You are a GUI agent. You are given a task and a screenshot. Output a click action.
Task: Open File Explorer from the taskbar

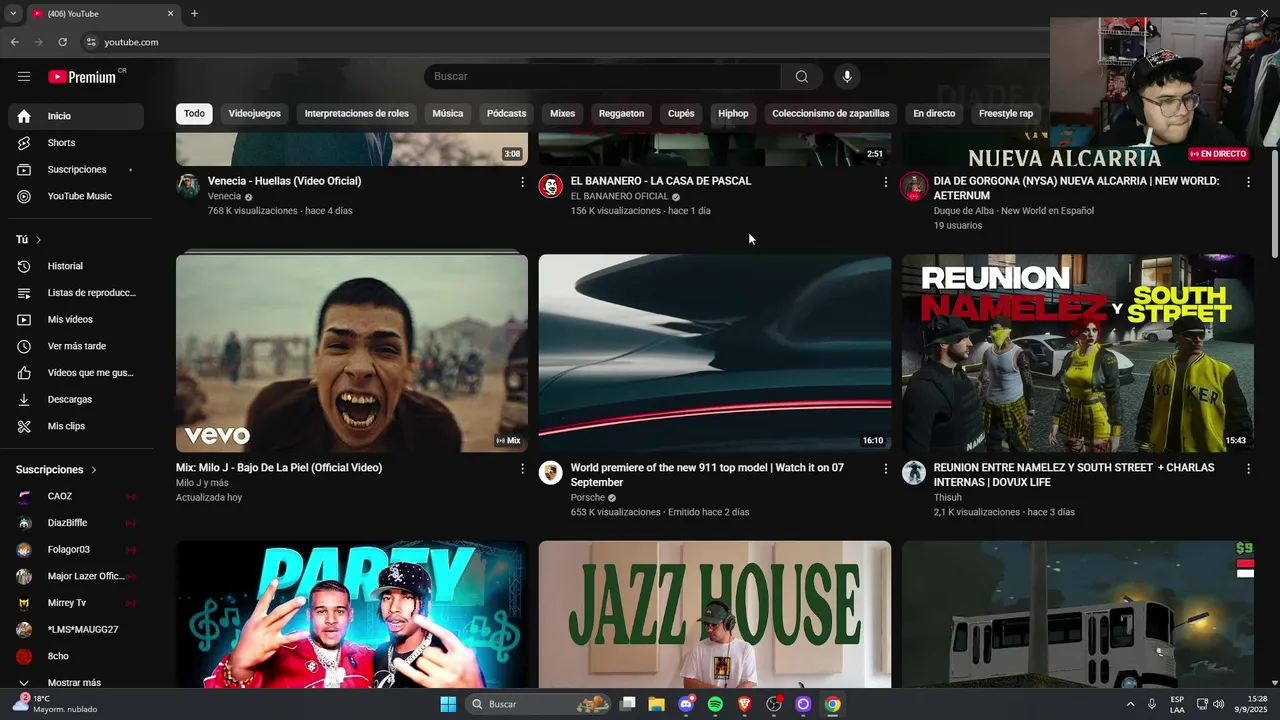point(656,704)
